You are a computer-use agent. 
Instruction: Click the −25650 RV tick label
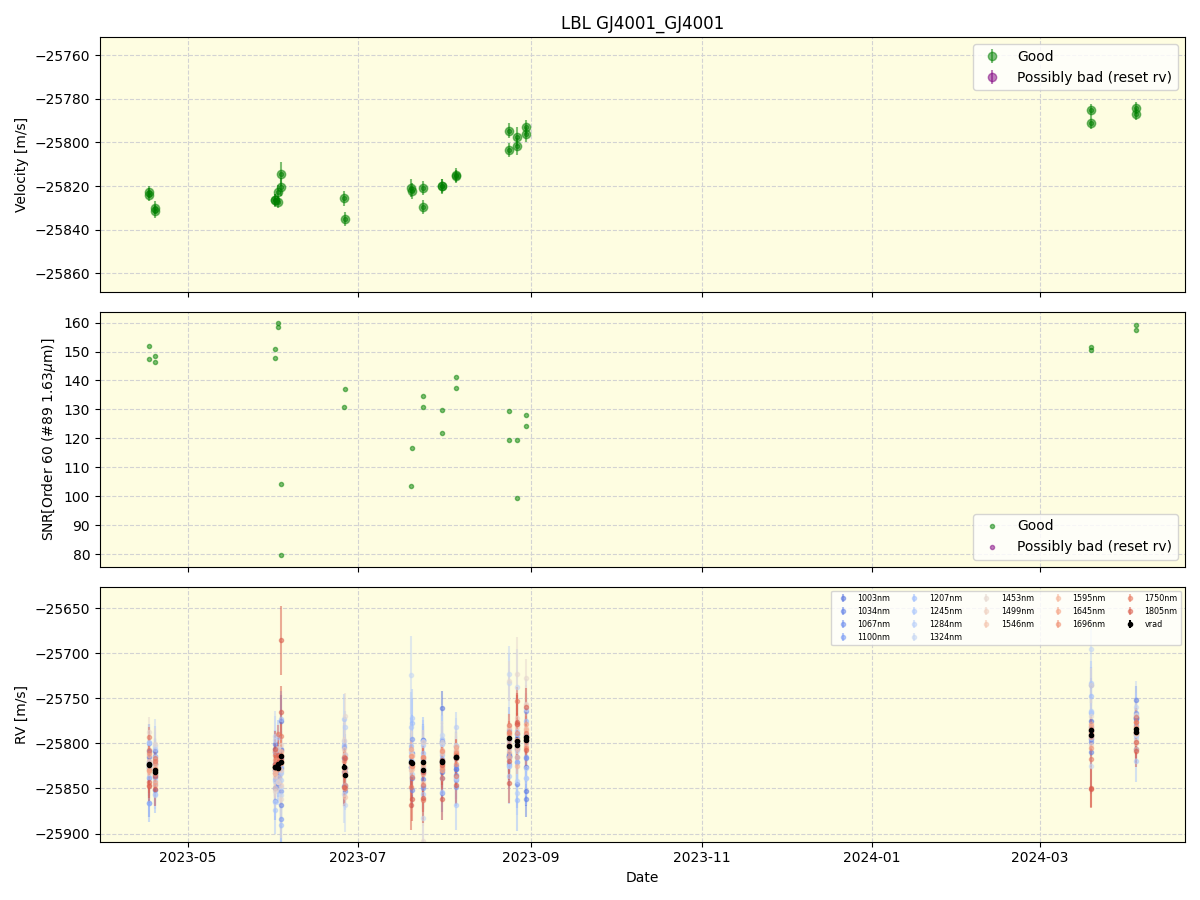coord(62,609)
